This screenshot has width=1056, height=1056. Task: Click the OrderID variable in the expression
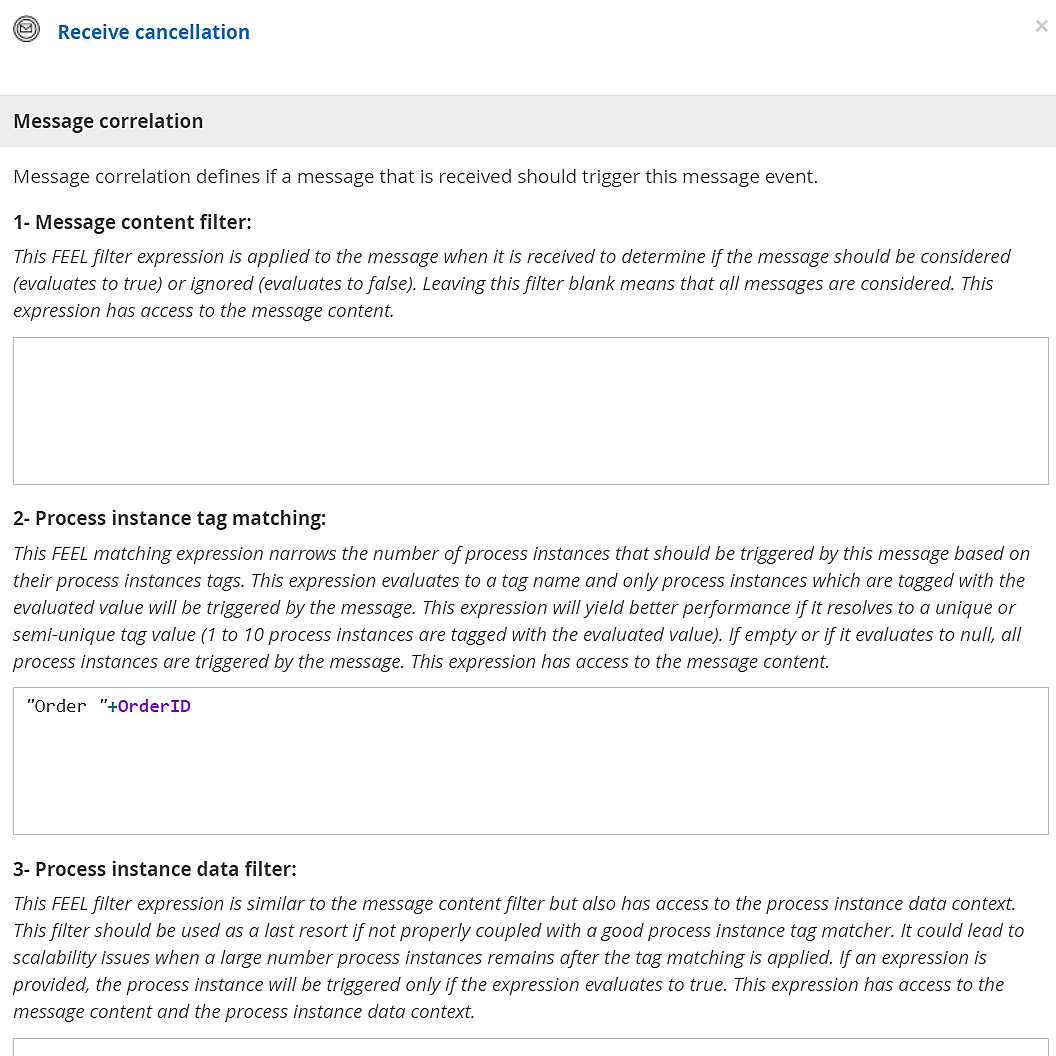pyautogui.click(x=154, y=706)
